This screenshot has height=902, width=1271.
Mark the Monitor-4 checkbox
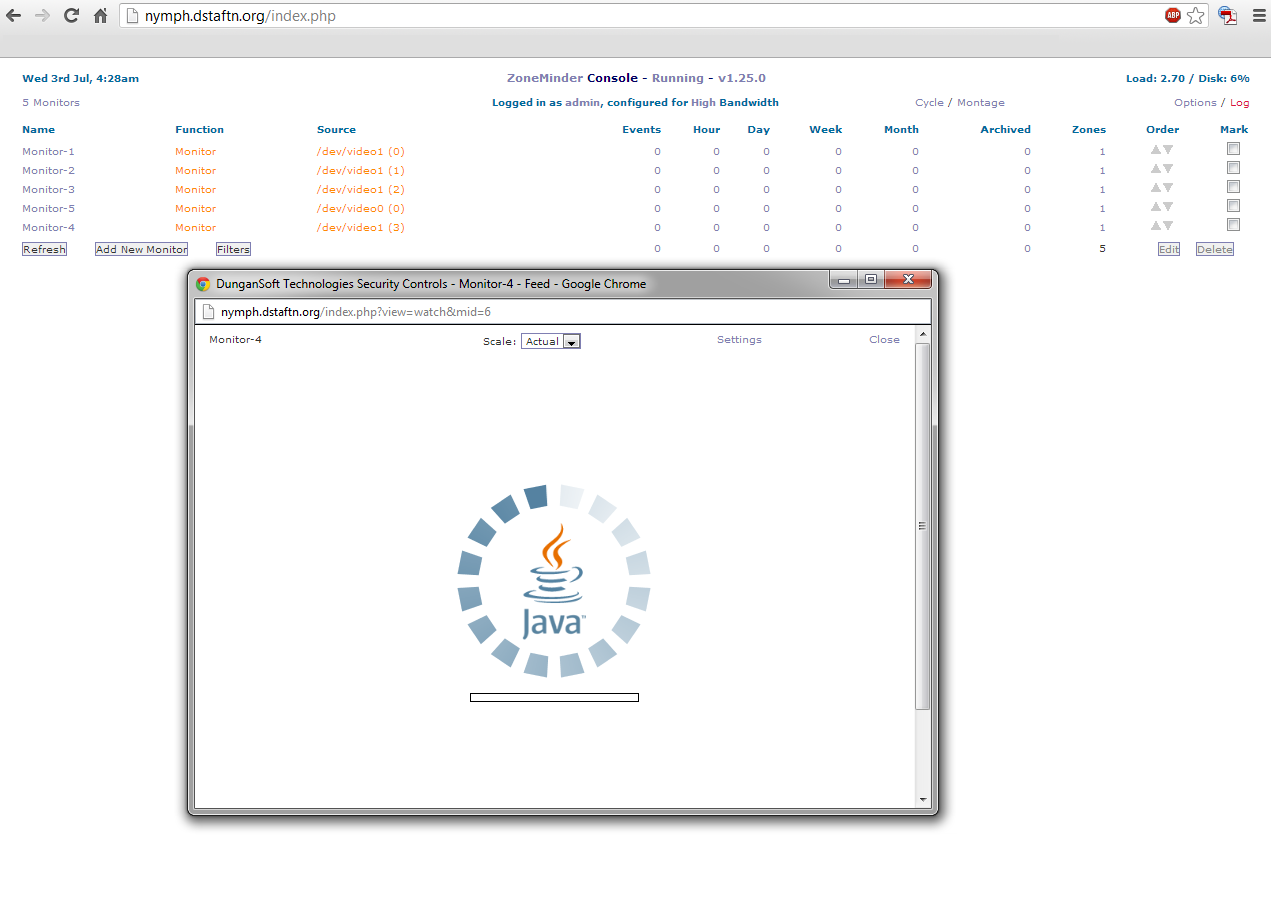[x=1234, y=225]
